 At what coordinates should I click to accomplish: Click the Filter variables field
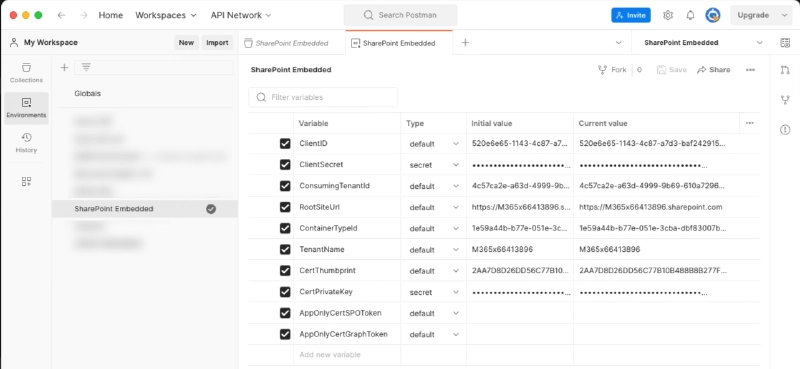323,97
